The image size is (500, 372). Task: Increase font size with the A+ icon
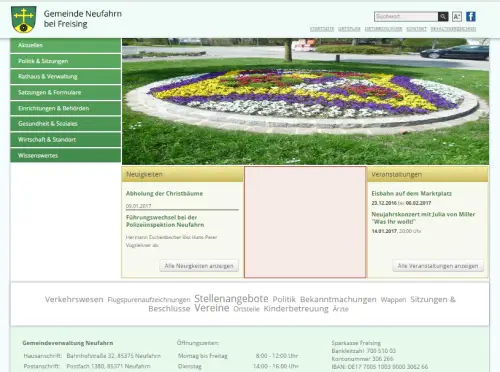(457, 16)
